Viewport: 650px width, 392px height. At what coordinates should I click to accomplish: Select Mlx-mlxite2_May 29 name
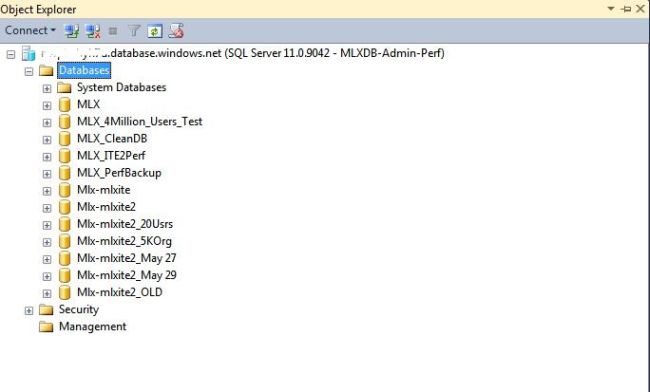coord(126,275)
